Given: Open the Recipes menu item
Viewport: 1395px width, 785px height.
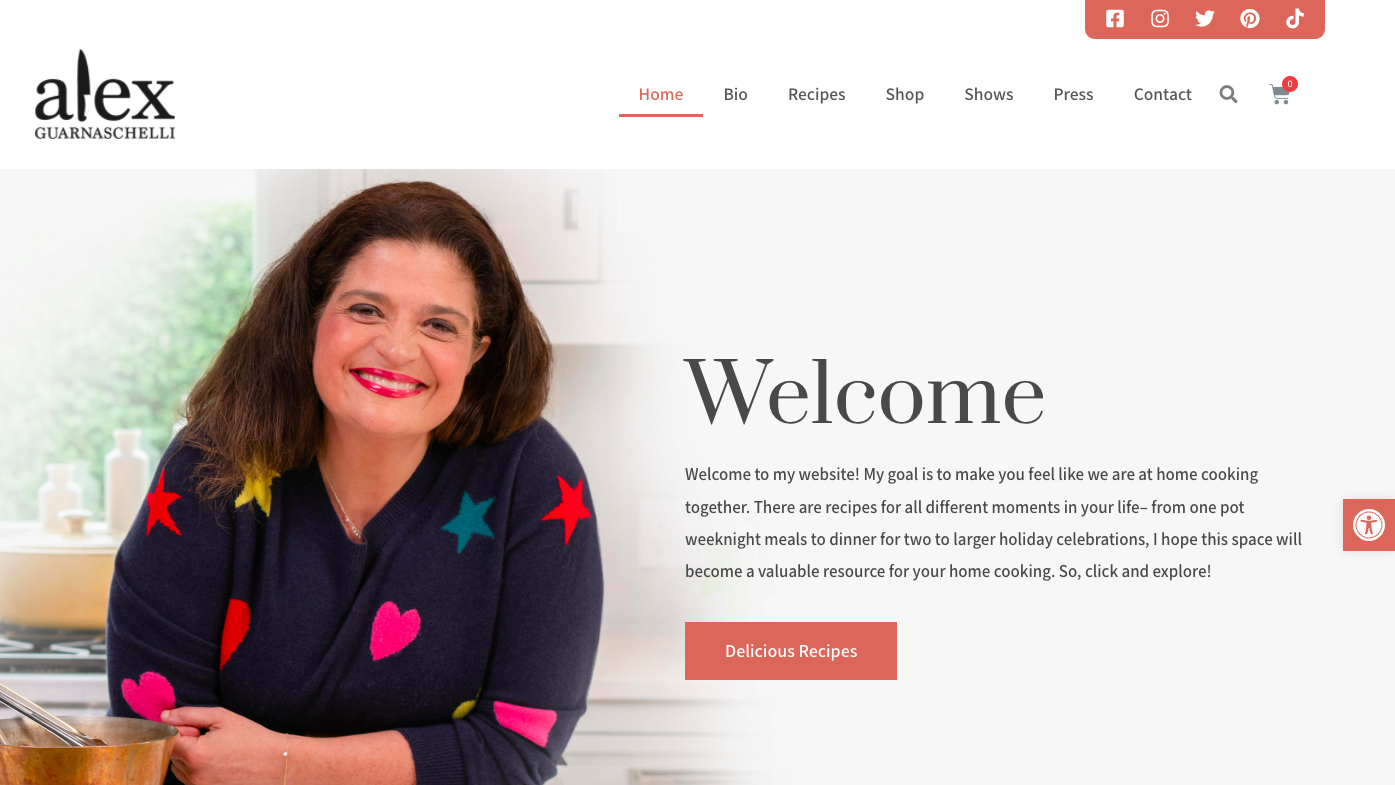Looking at the screenshot, I should (817, 94).
